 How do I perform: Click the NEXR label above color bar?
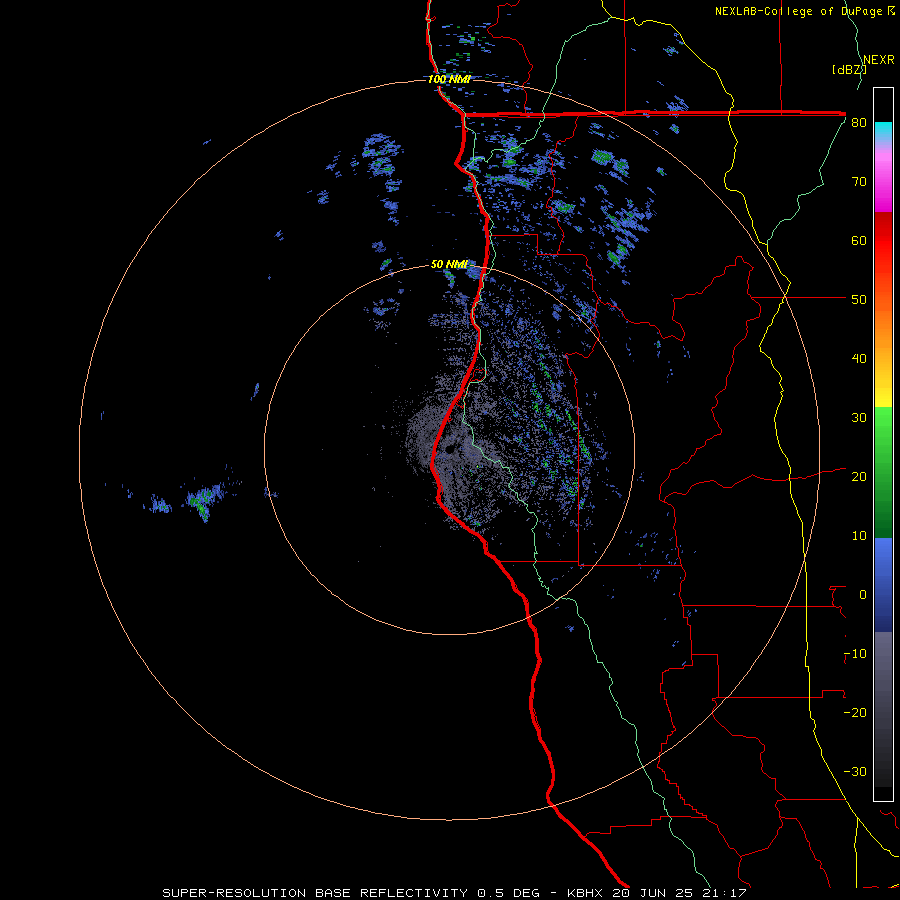(x=879, y=60)
